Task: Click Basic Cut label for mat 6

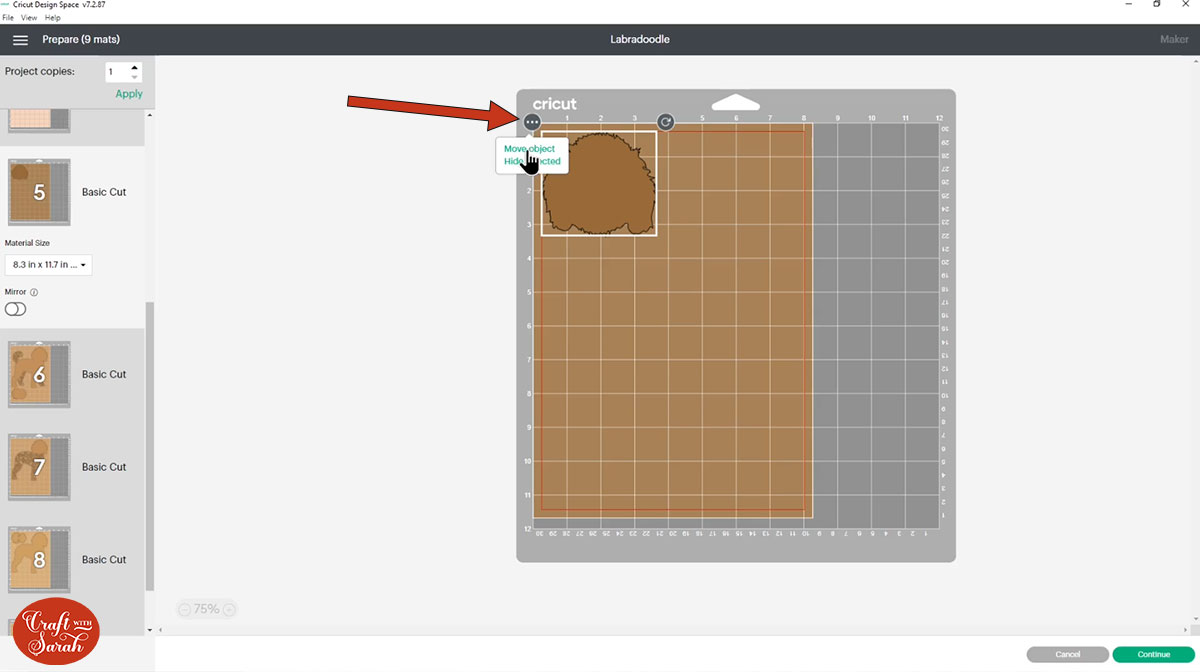Action: click(104, 375)
